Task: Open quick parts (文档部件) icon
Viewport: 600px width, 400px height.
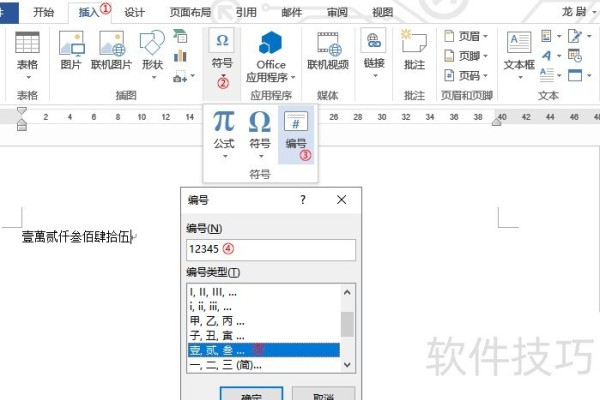Action: coord(546,36)
